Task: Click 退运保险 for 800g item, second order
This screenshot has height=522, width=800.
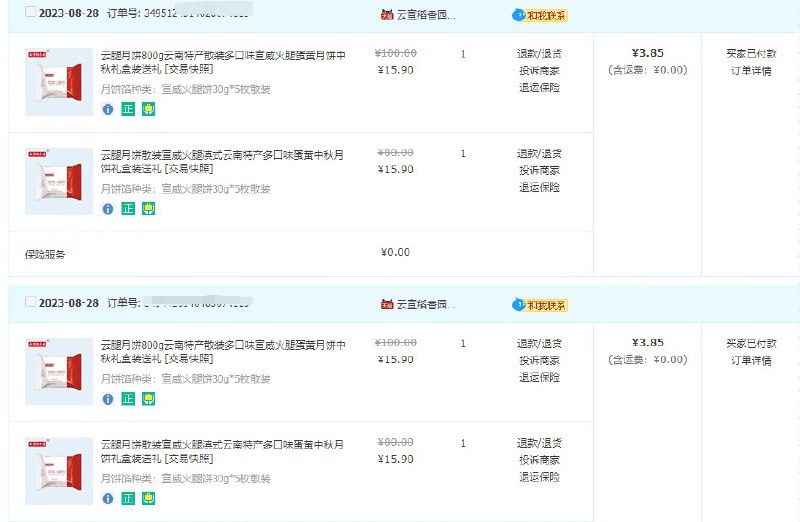Action: pyautogui.click(x=539, y=377)
